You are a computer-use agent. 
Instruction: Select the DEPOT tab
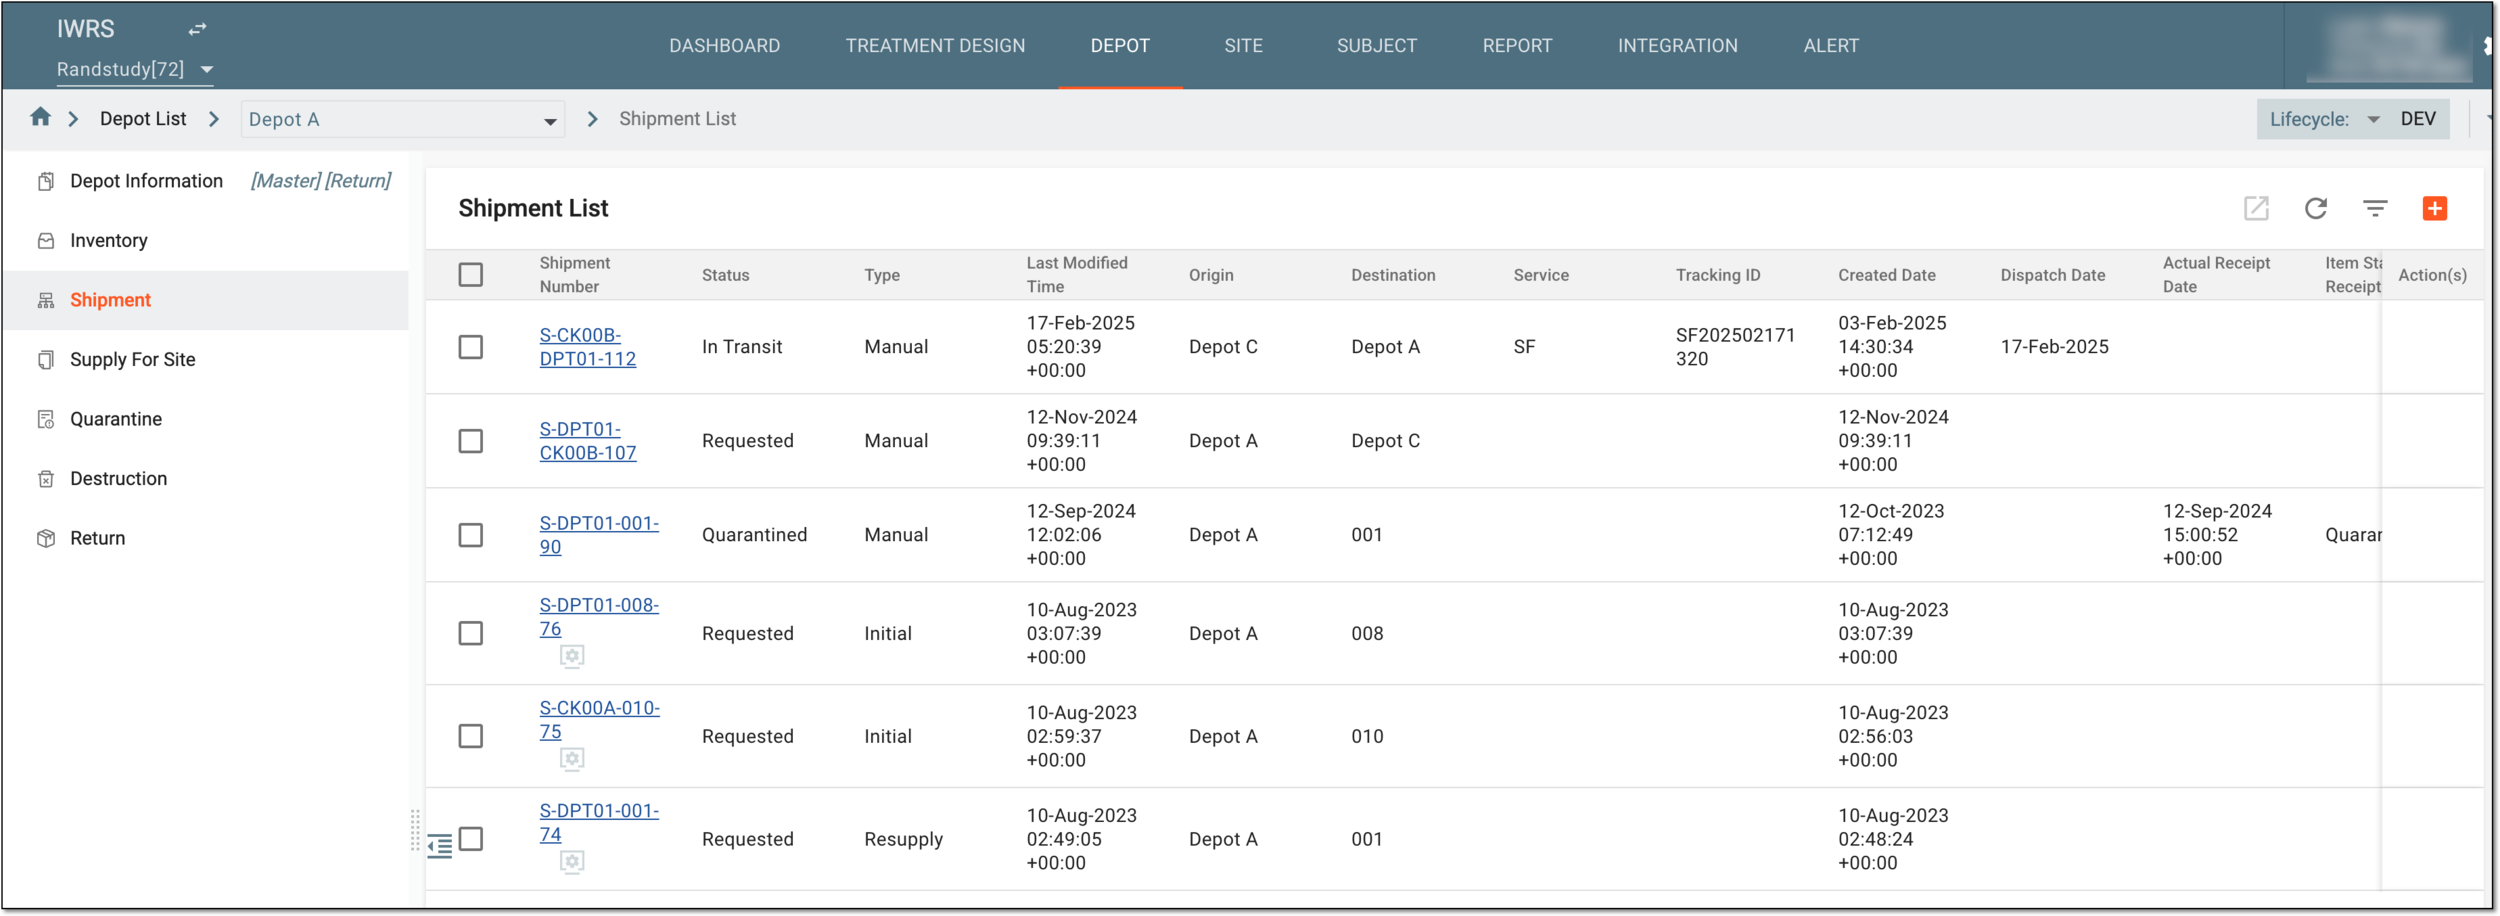(1120, 46)
